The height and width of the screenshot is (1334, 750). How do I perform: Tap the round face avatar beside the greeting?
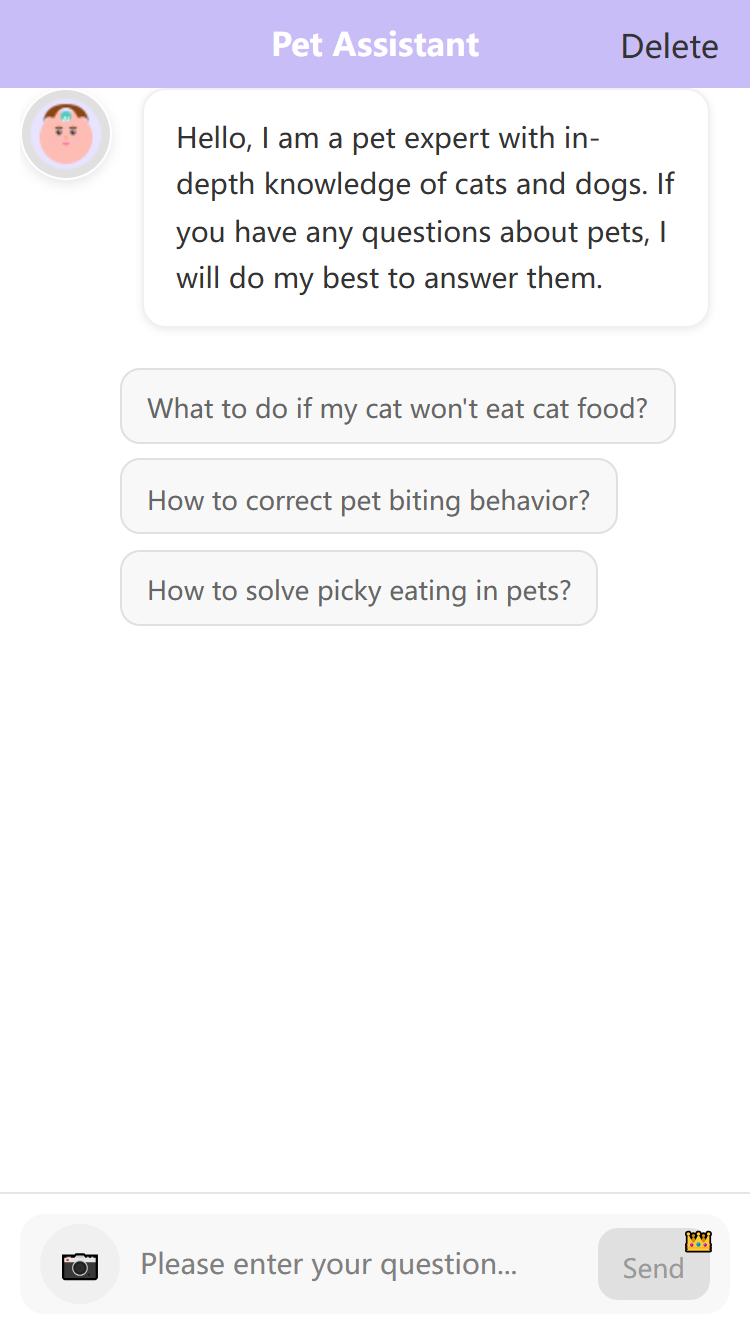[x=66, y=135]
